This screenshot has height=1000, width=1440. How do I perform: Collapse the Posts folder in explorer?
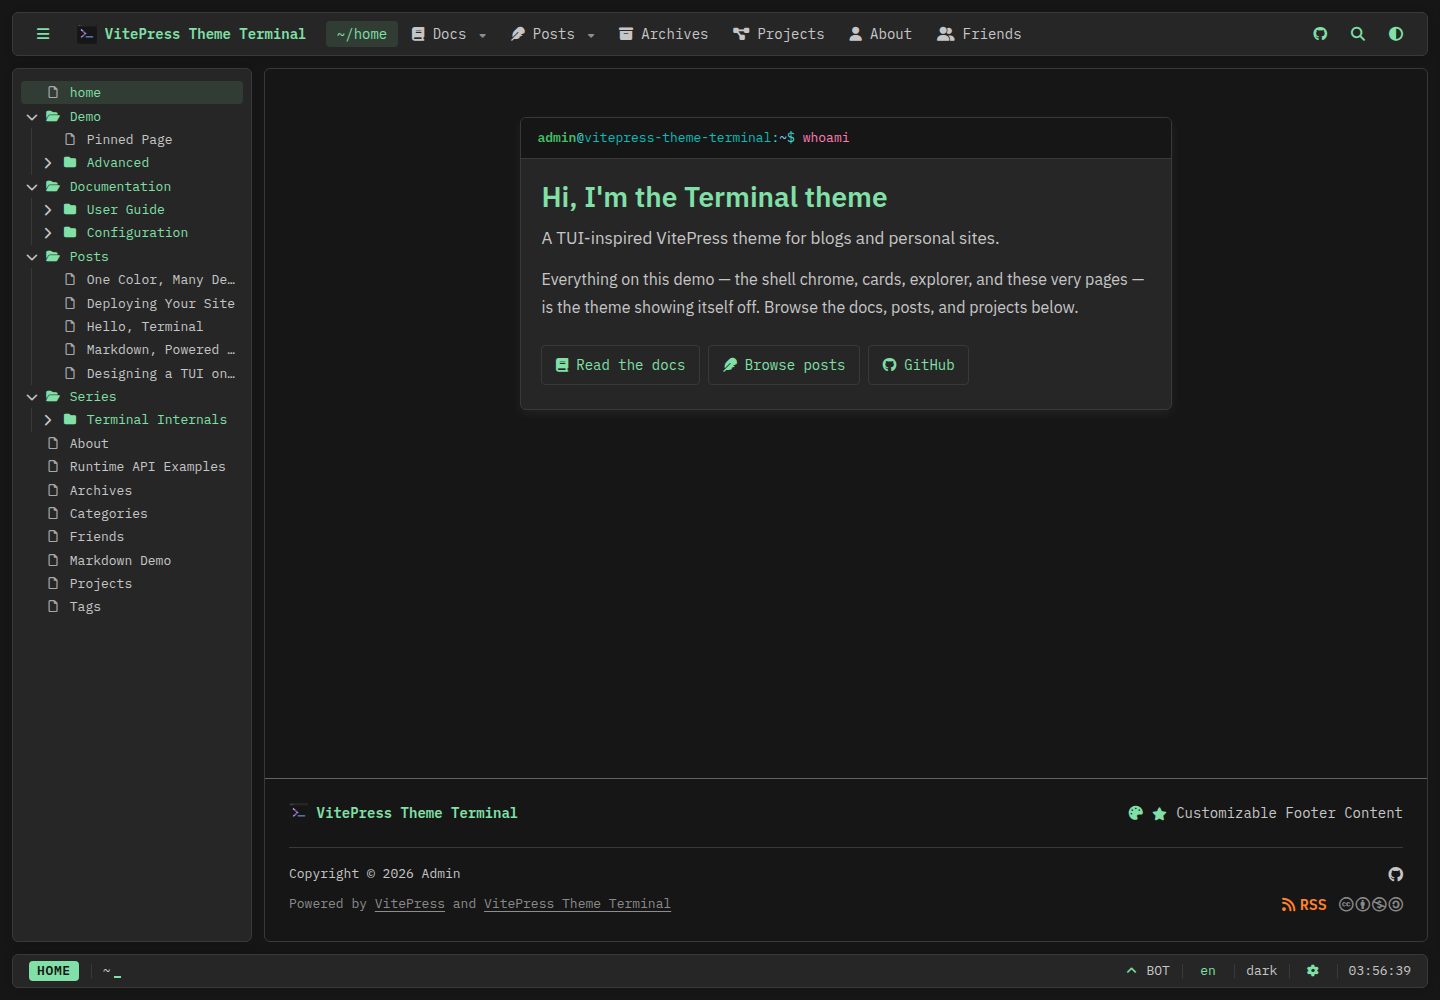(x=132, y=257)
